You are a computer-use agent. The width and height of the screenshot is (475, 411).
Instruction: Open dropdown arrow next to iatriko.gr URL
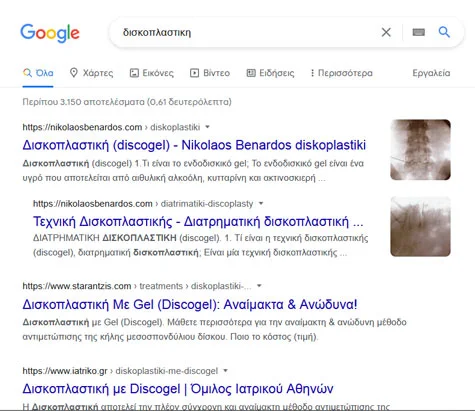(225, 371)
